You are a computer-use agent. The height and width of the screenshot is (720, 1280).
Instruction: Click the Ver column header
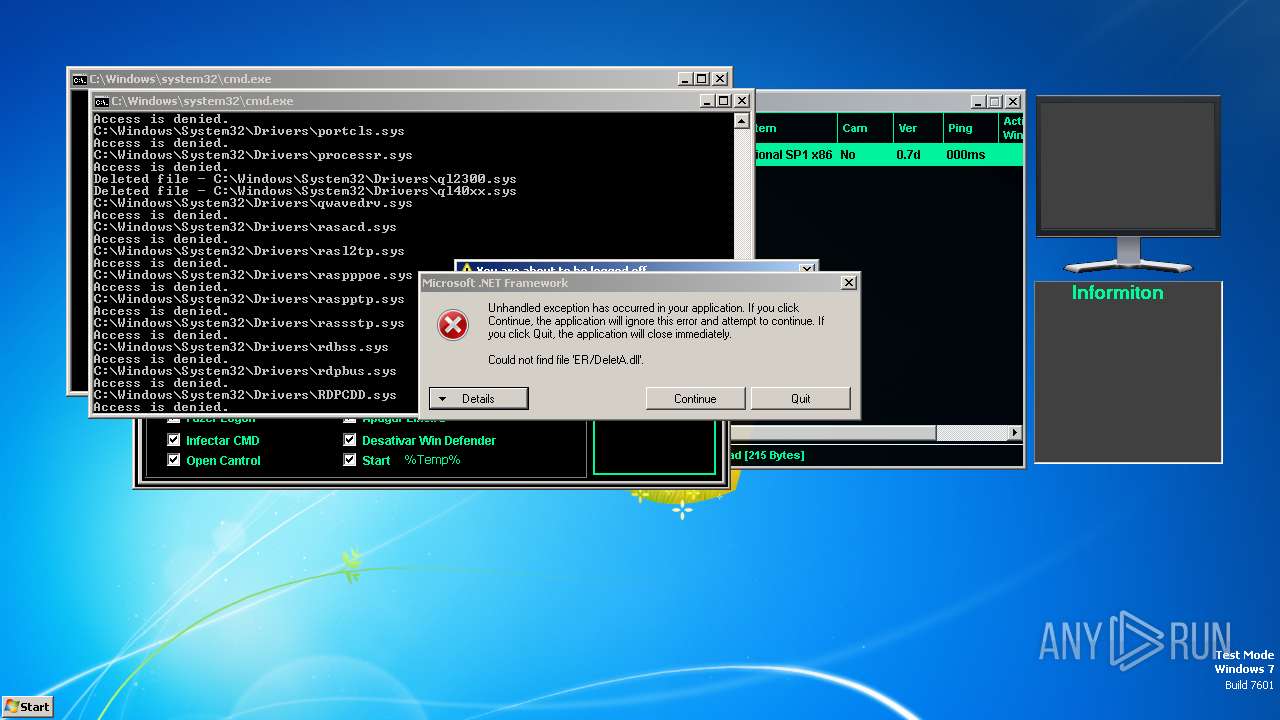(x=918, y=128)
